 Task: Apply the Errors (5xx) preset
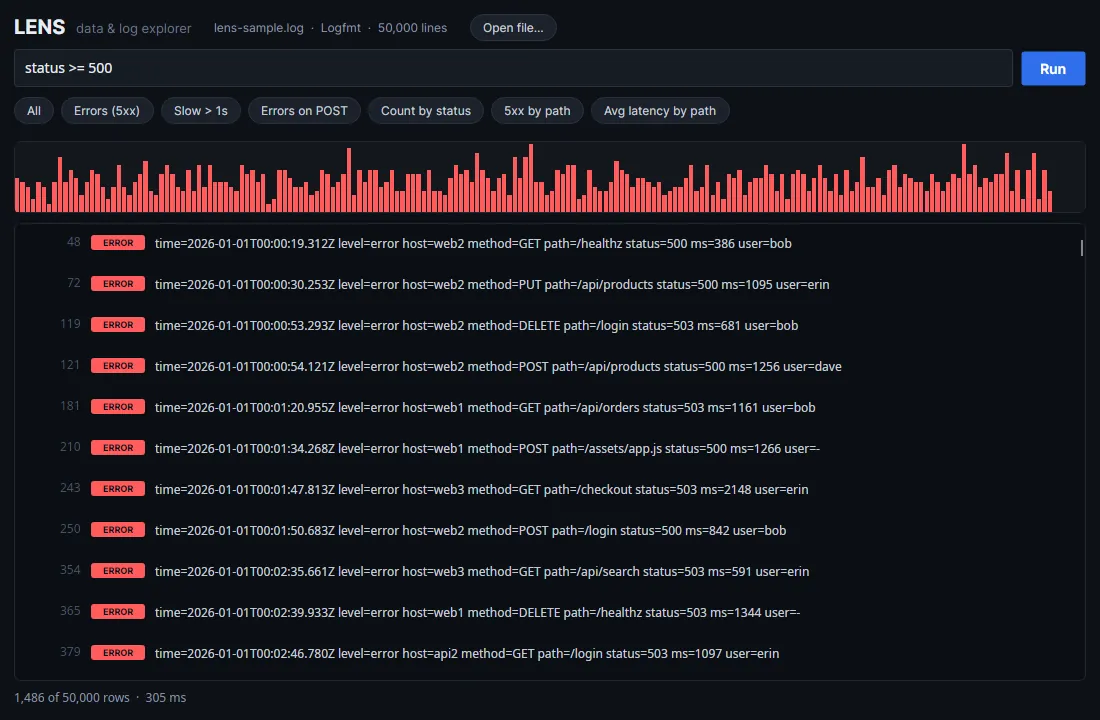click(107, 111)
